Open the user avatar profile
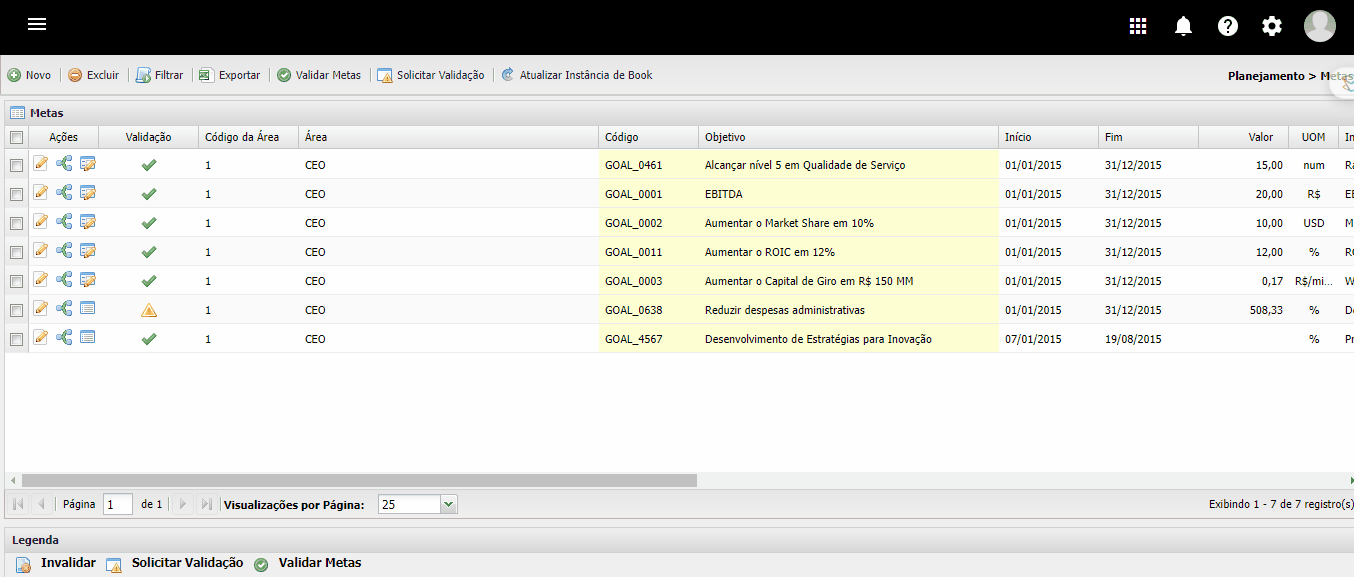This screenshot has width=1354, height=577. pos(1319,26)
